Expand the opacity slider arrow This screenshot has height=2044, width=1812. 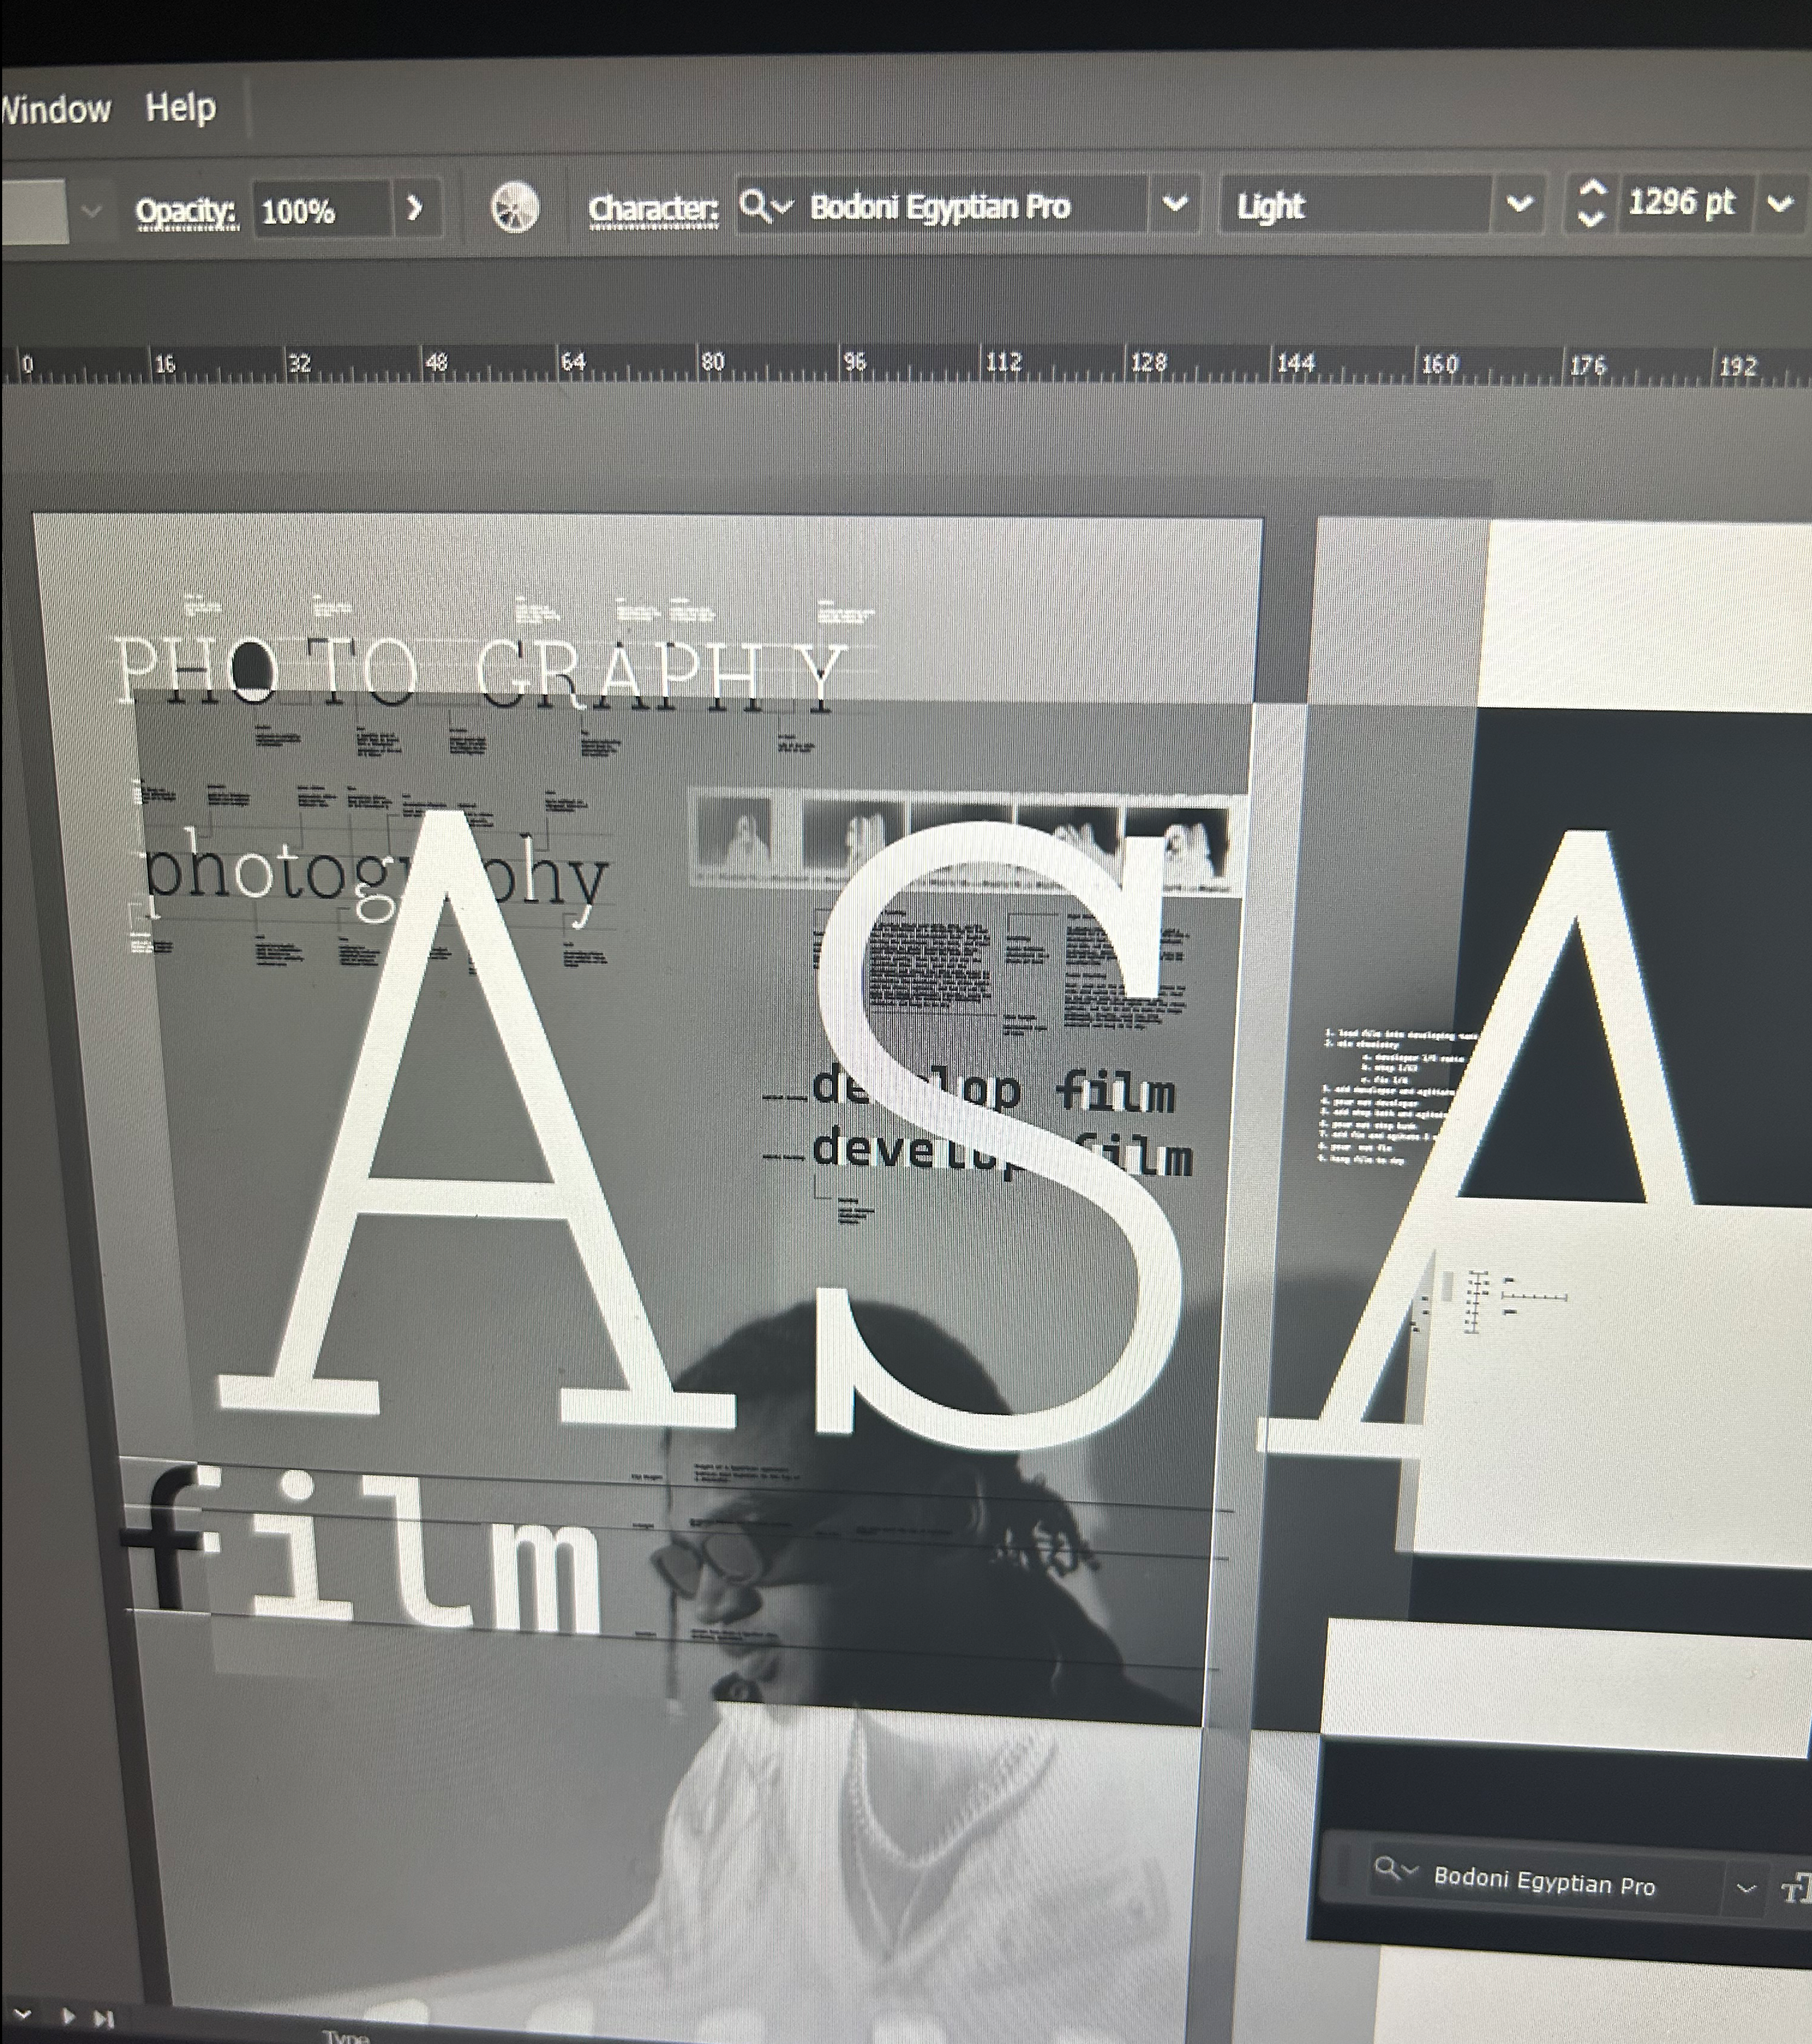pos(414,209)
